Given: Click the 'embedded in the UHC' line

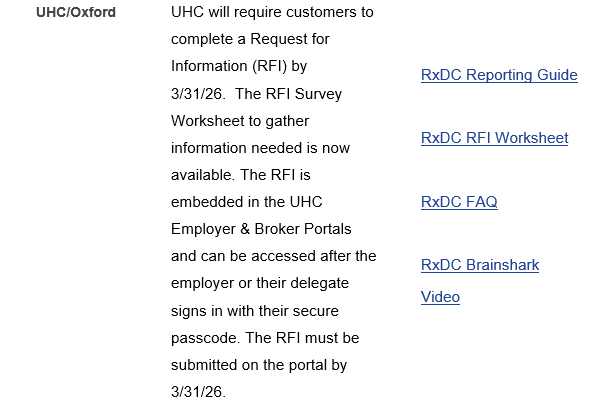Looking at the screenshot, I should click(246, 202).
